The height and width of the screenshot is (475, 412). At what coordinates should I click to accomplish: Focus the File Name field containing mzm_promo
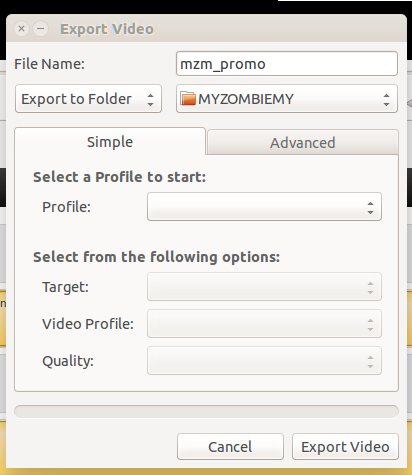pyautogui.click(x=287, y=64)
